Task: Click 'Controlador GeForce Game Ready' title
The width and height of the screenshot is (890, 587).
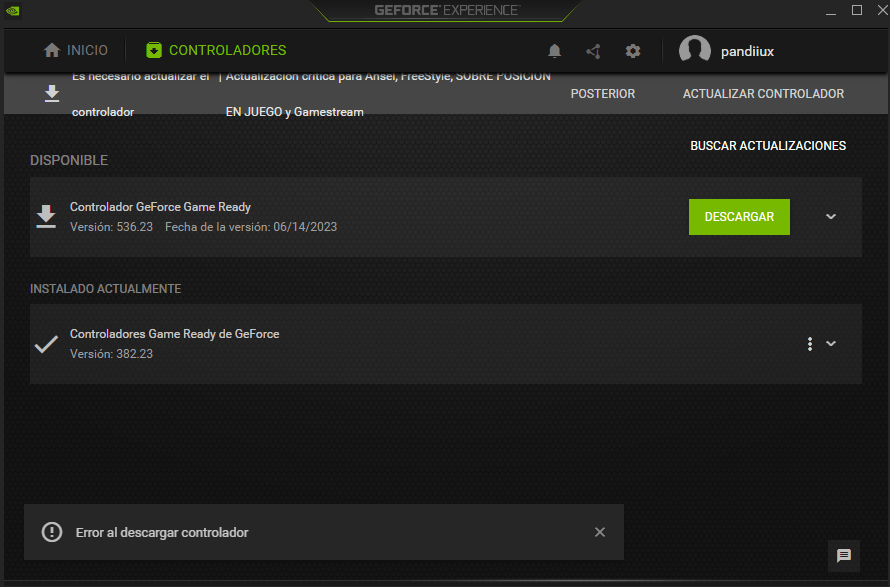Action: click(160, 207)
